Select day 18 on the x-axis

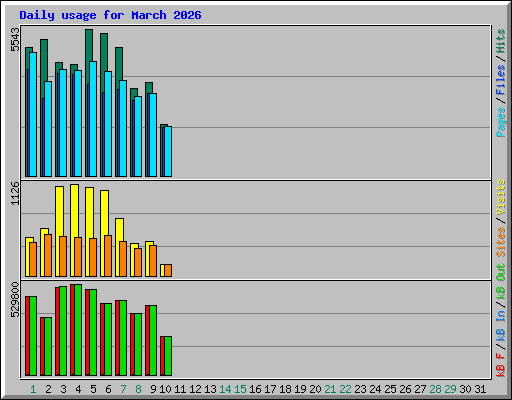(x=285, y=389)
